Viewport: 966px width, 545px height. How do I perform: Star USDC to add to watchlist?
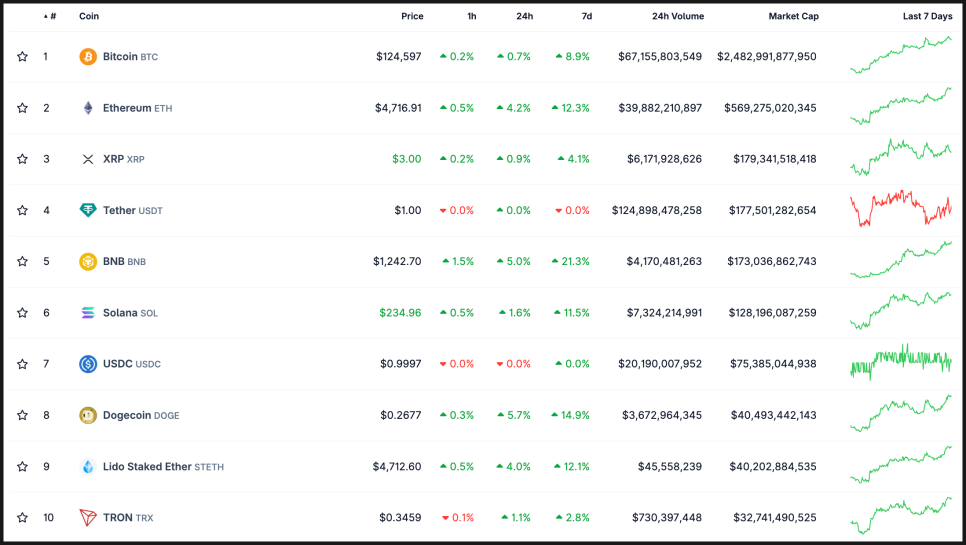point(22,364)
